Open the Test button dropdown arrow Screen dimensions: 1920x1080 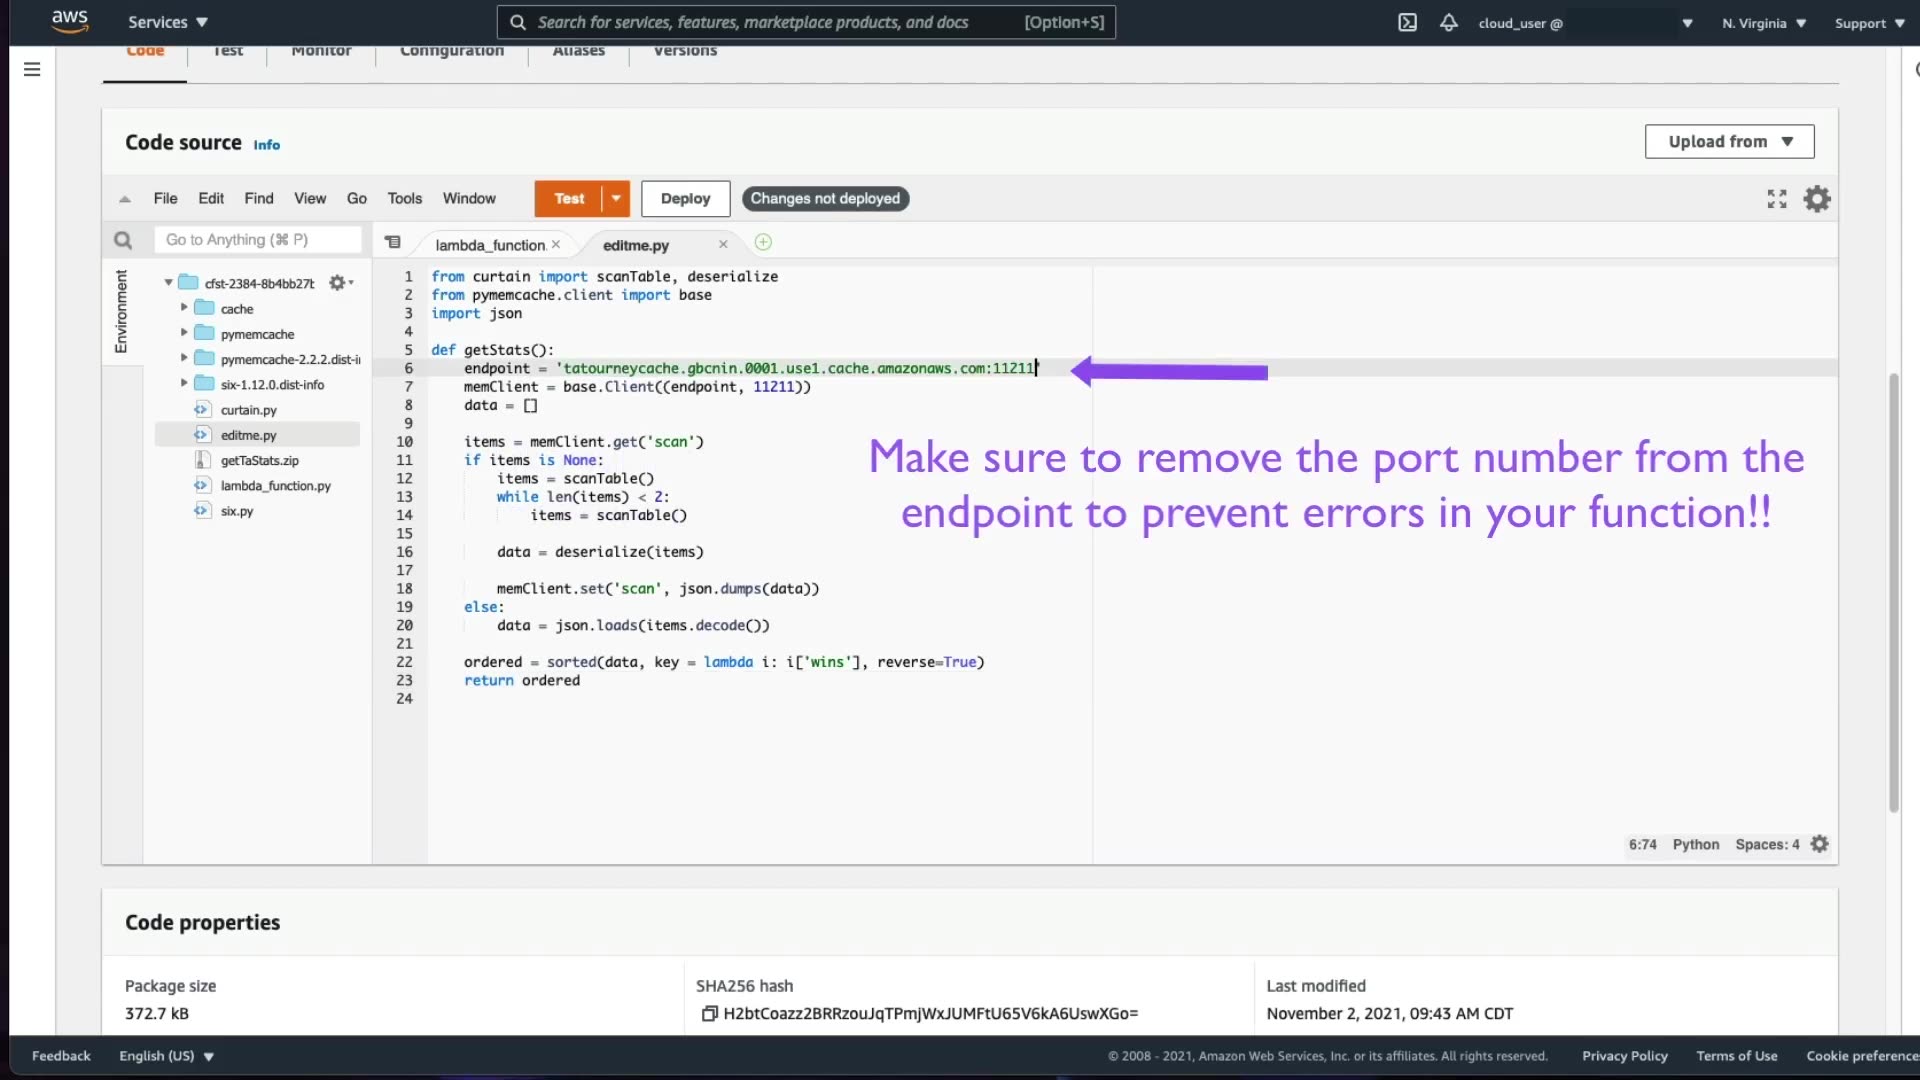tap(616, 198)
